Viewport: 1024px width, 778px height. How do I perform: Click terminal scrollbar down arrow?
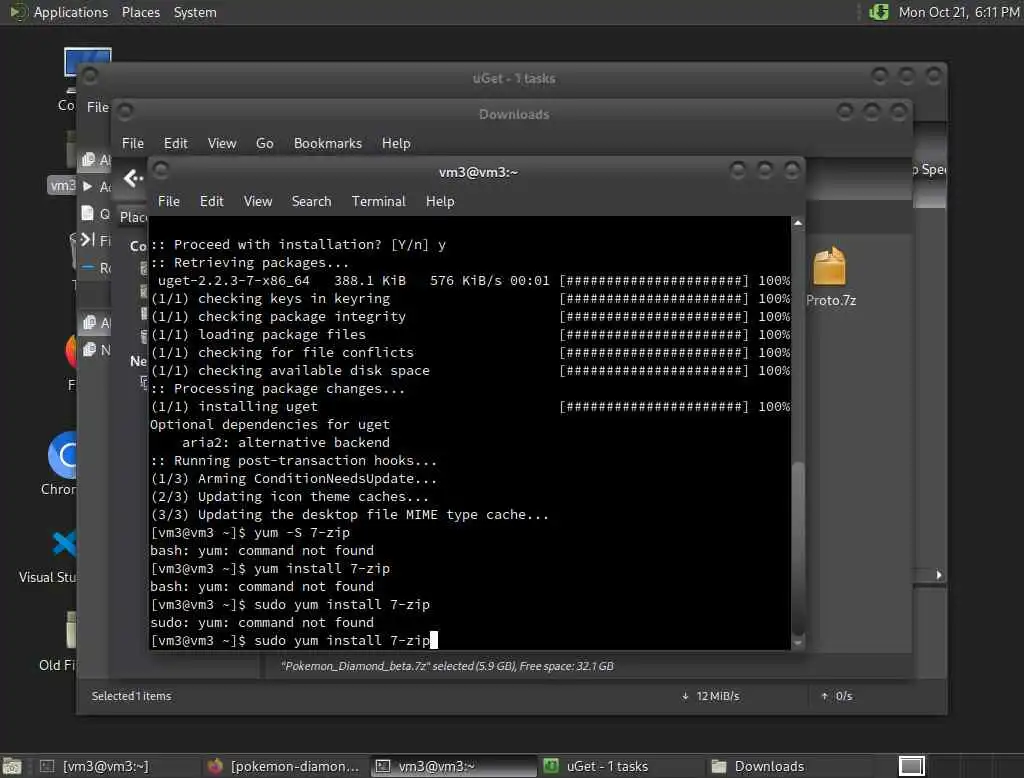pos(797,643)
